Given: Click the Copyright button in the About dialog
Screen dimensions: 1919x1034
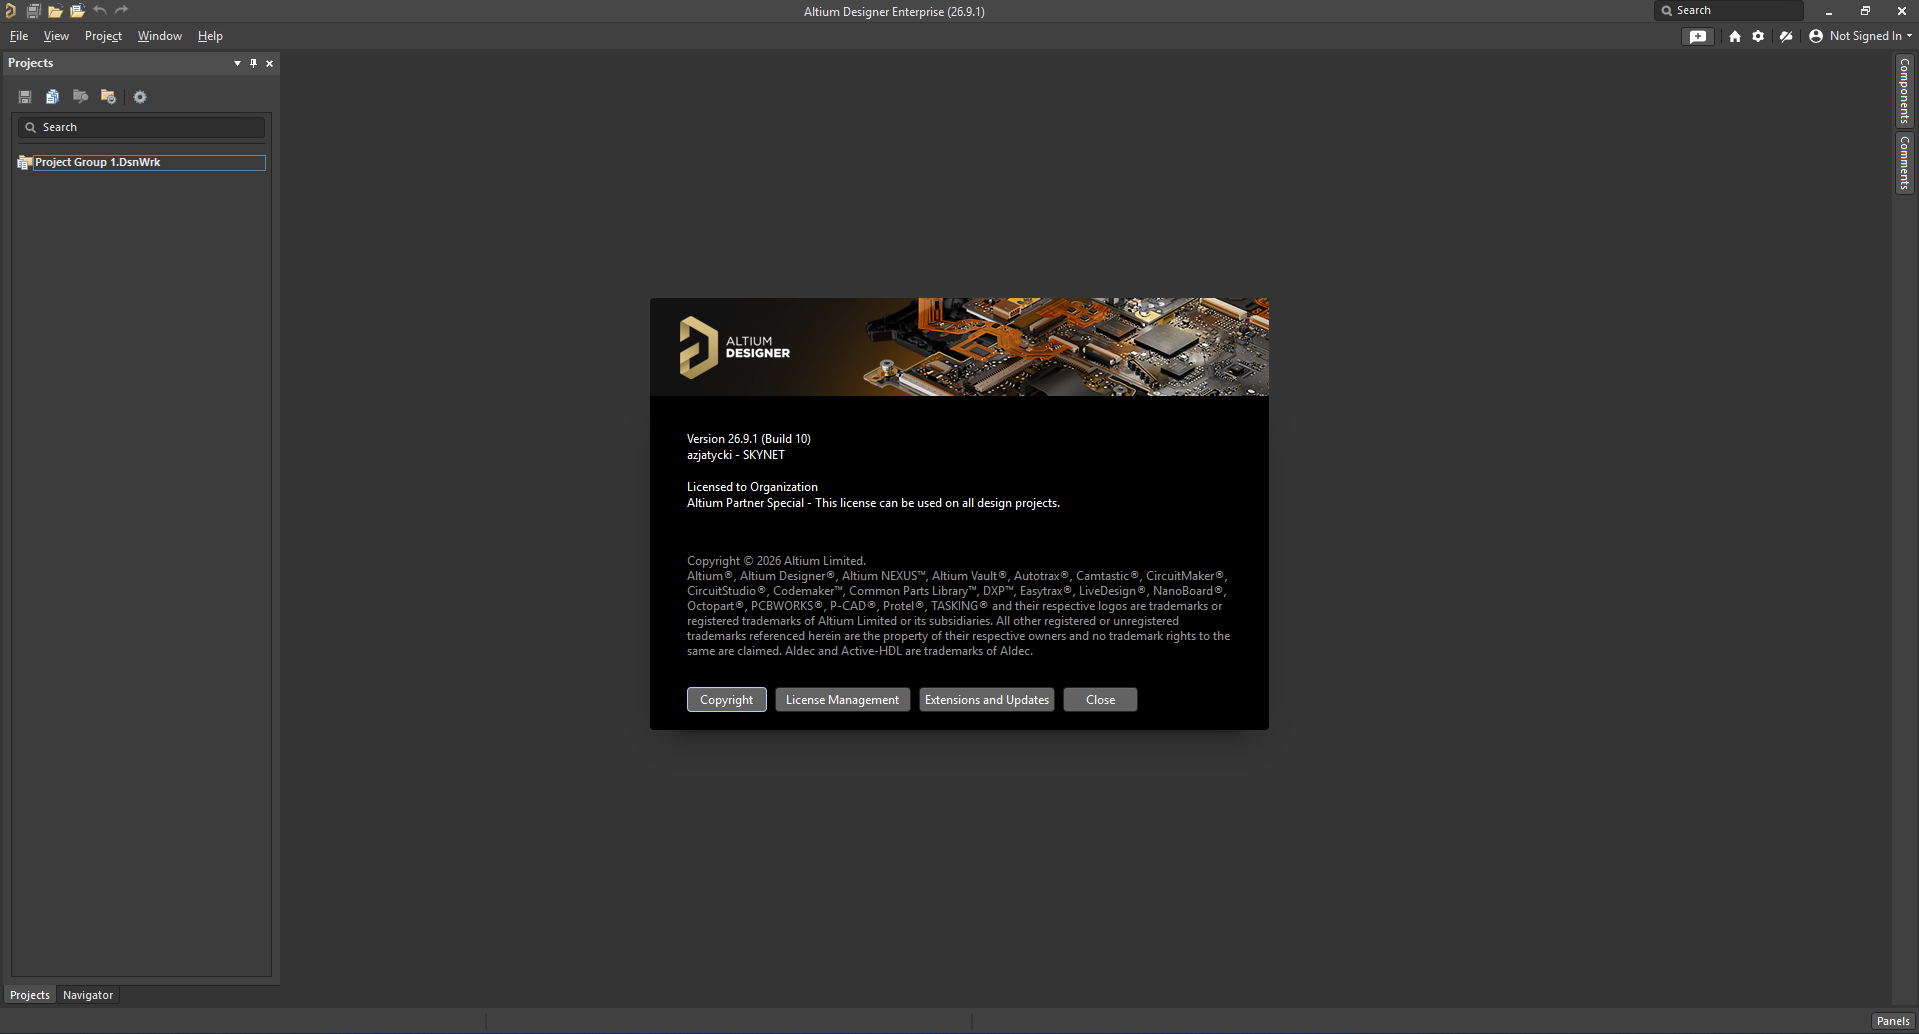Looking at the screenshot, I should point(727,700).
